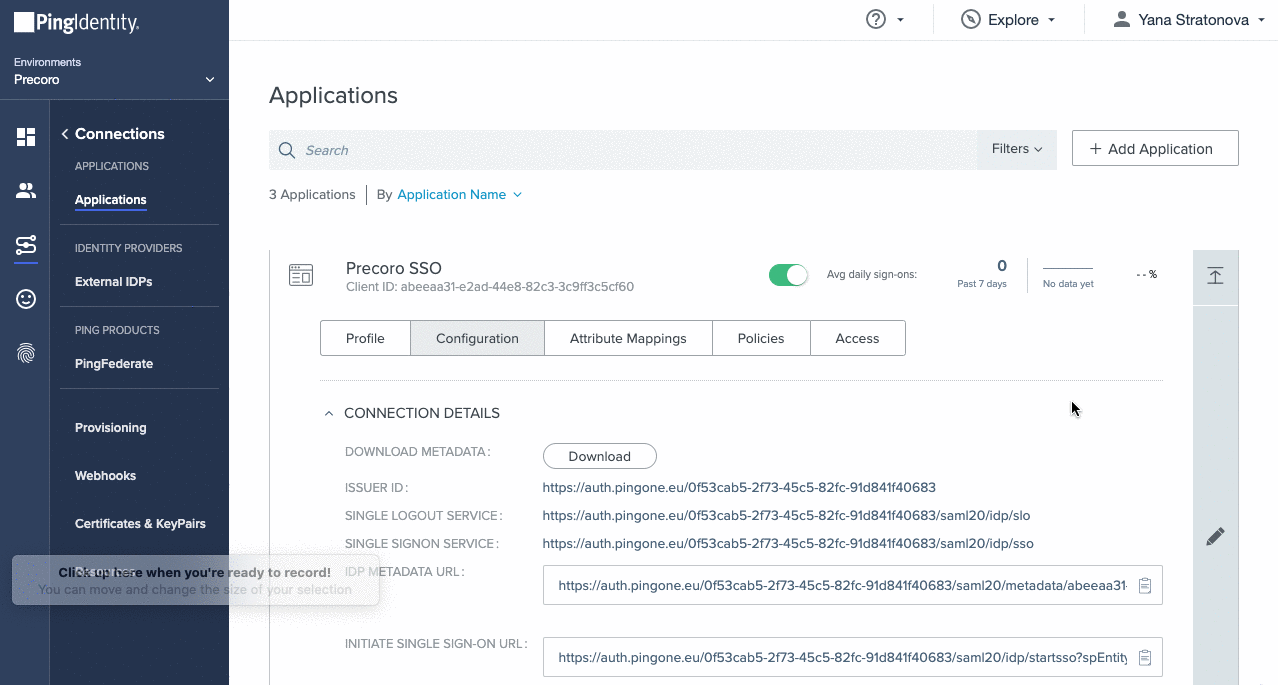Open the help menu dropdown arrow
1278x685 pixels.
pos(900,20)
